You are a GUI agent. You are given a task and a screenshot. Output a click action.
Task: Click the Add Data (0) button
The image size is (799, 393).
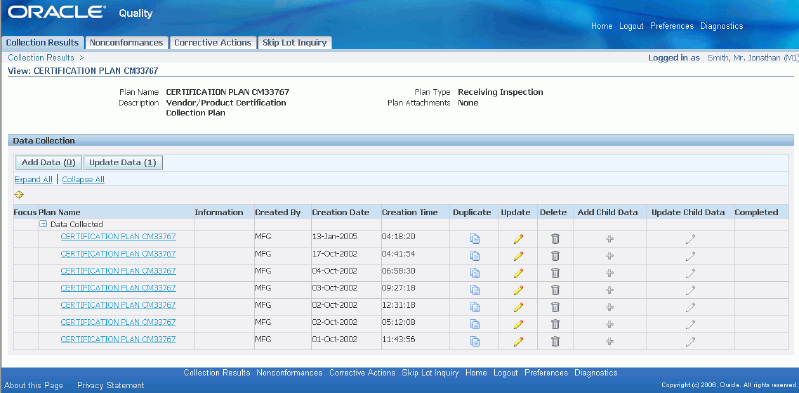pyautogui.click(x=48, y=163)
